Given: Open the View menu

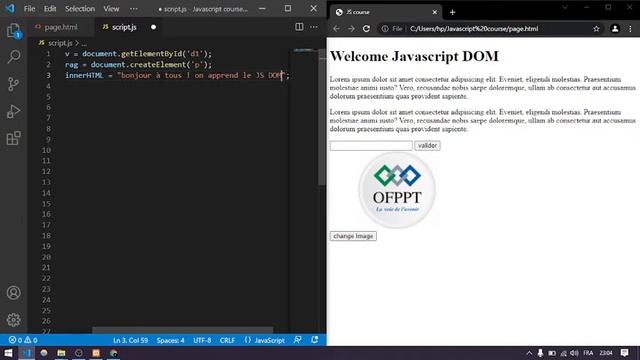Looking at the screenshot, I should click(111, 9).
